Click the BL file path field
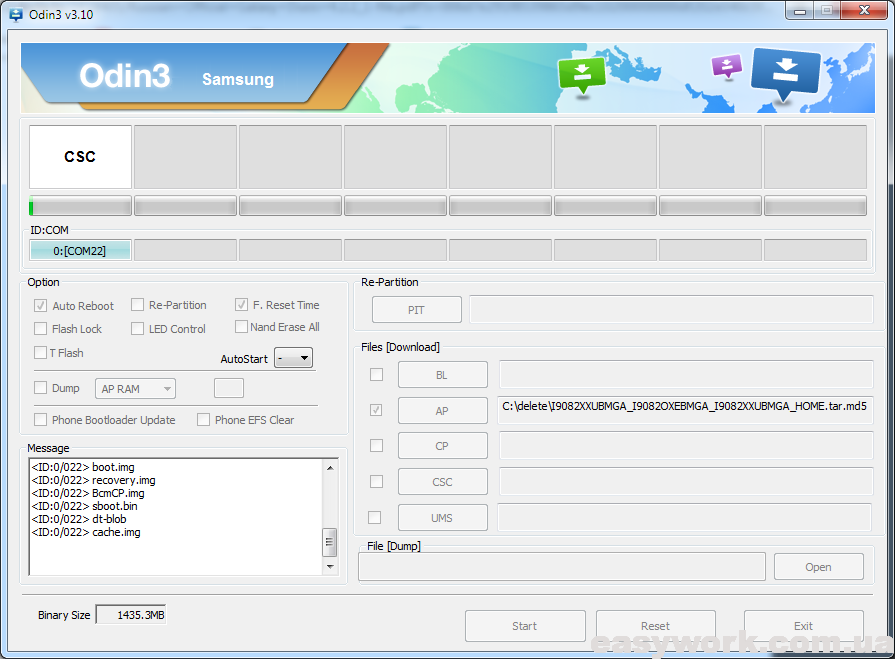The image size is (895, 659). (686, 374)
